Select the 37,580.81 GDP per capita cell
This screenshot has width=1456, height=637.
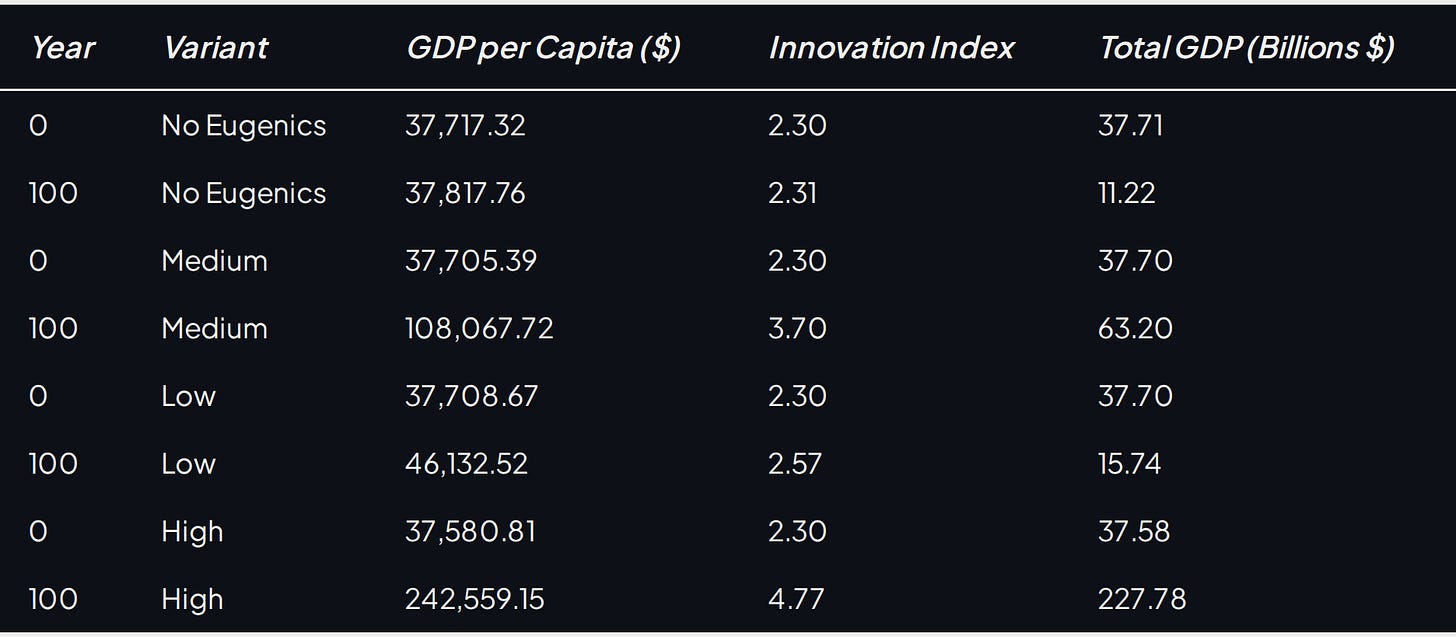[x=470, y=531]
